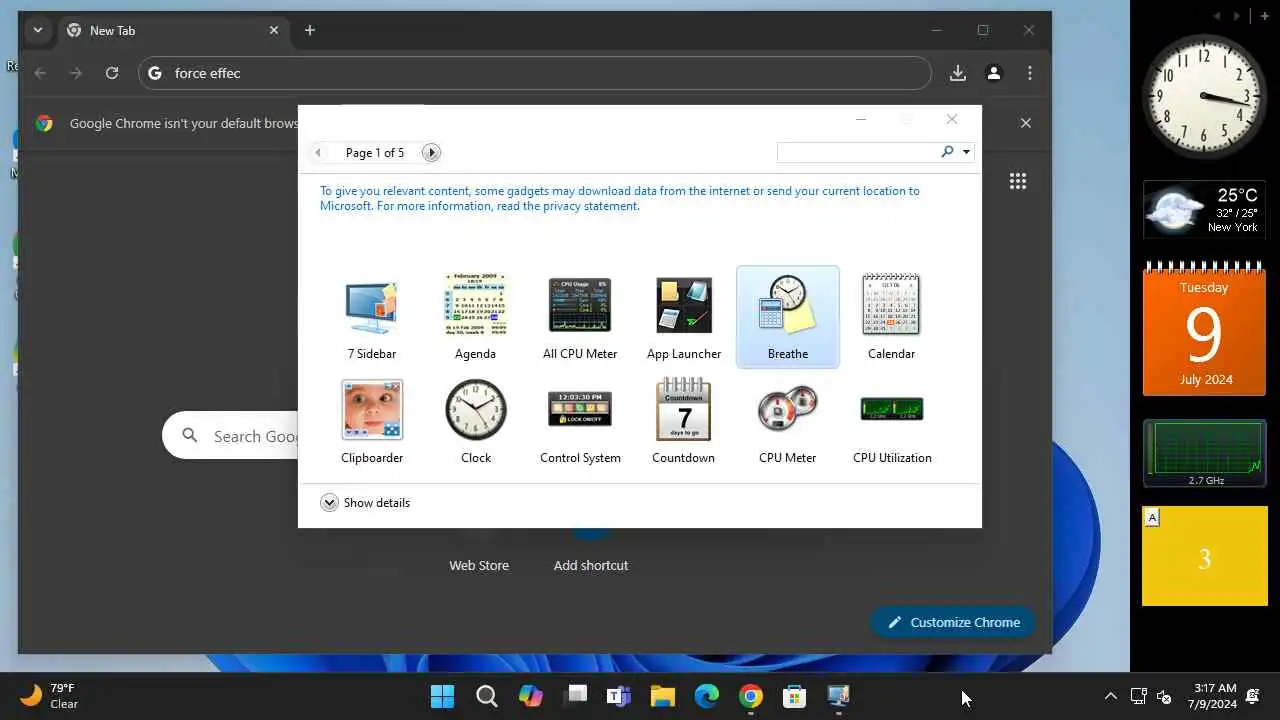Select the Clock gadget icon

pyautogui.click(x=476, y=409)
